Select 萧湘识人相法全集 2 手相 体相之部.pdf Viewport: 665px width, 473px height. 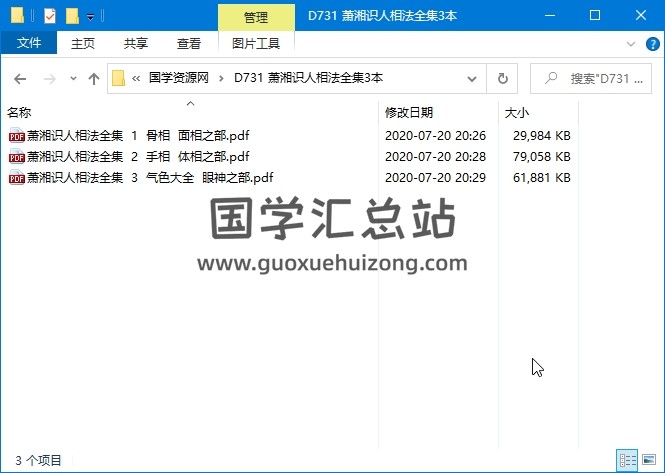(138, 157)
